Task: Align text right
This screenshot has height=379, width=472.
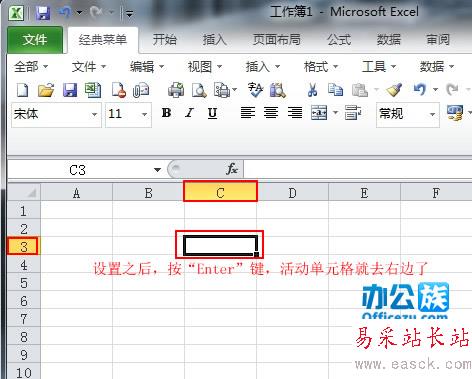Action: (x=295, y=113)
